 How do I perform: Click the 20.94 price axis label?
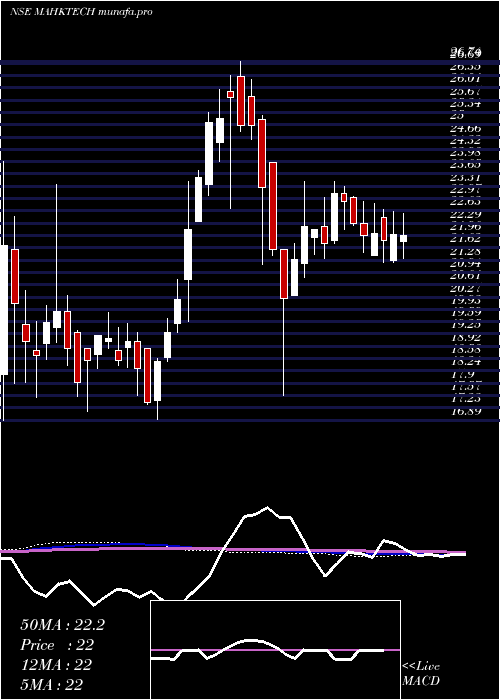(x=466, y=264)
